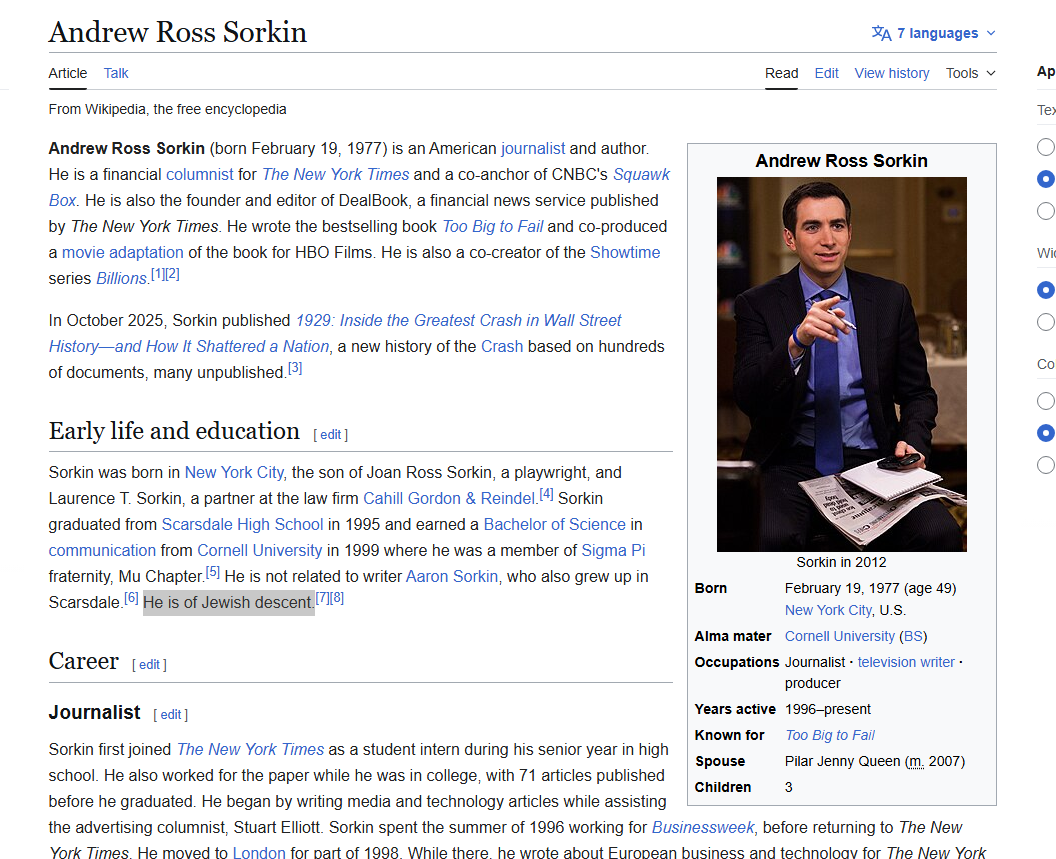
Task: Click the 'February 19, 1977 (age 49)' text
Action: [x=870, y=589]
